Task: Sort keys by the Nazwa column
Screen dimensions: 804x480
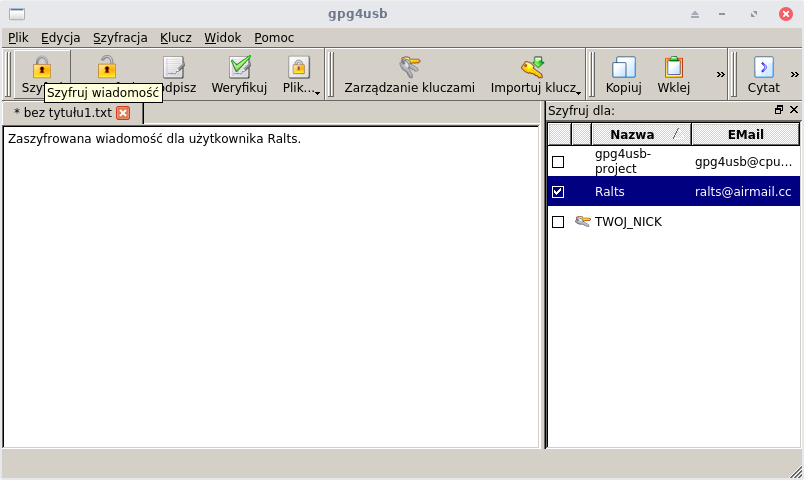Action: point(641,134)
